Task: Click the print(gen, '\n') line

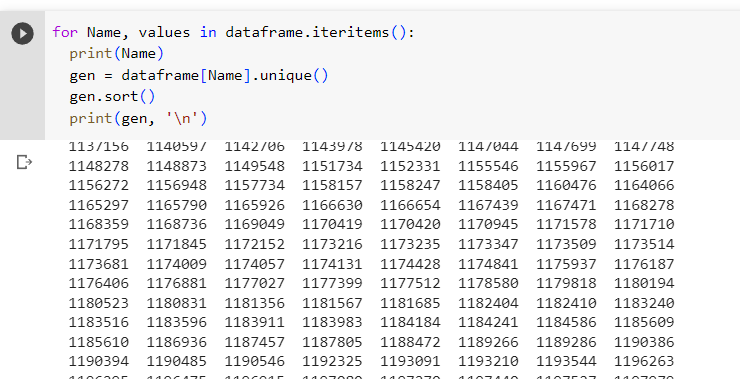Action: coord(138,118)
